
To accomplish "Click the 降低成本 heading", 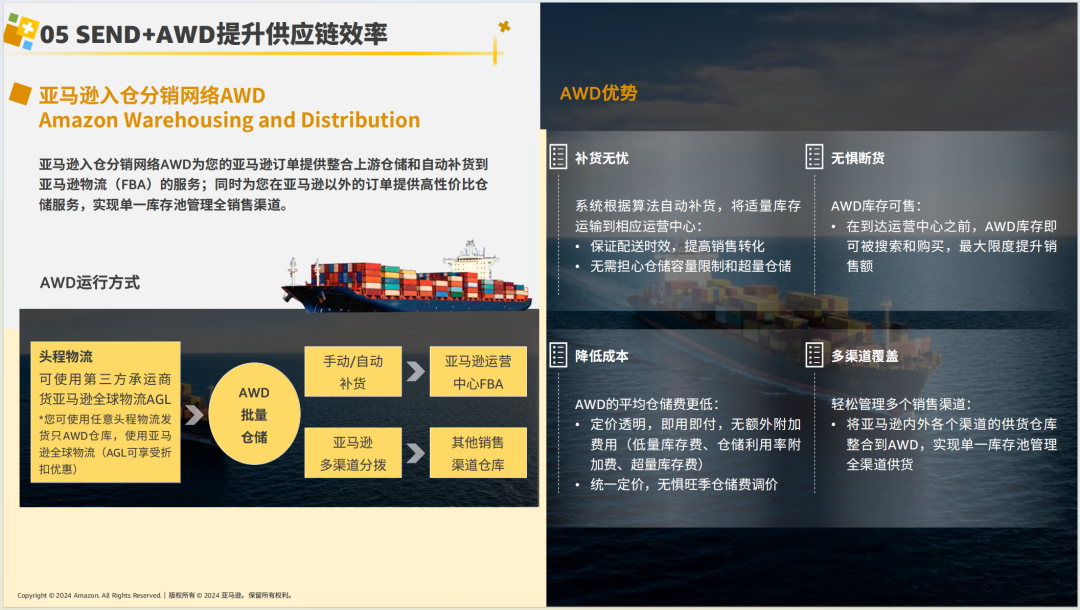I will (x=601, y=356).
